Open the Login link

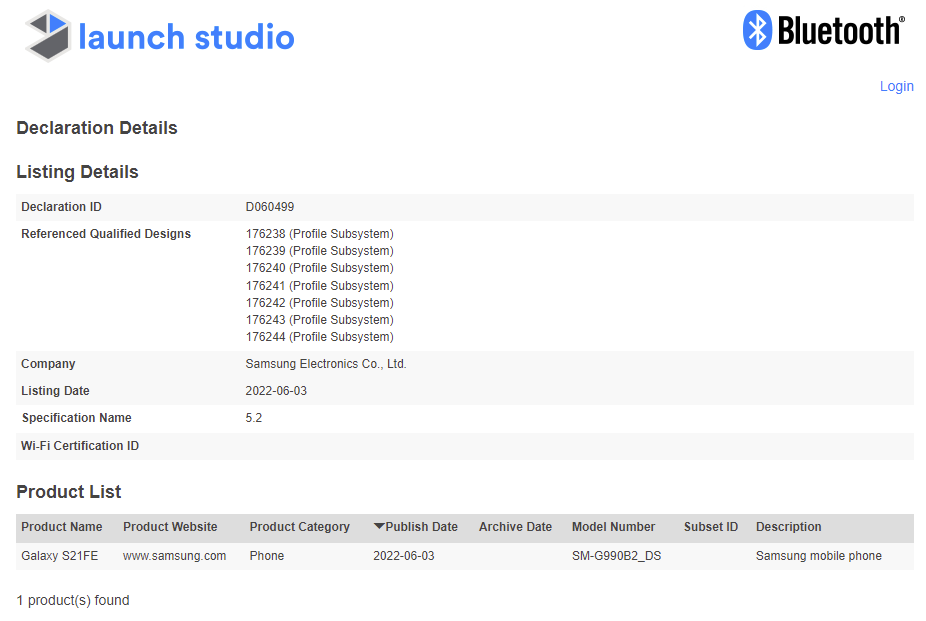click(x=896, y=86)
